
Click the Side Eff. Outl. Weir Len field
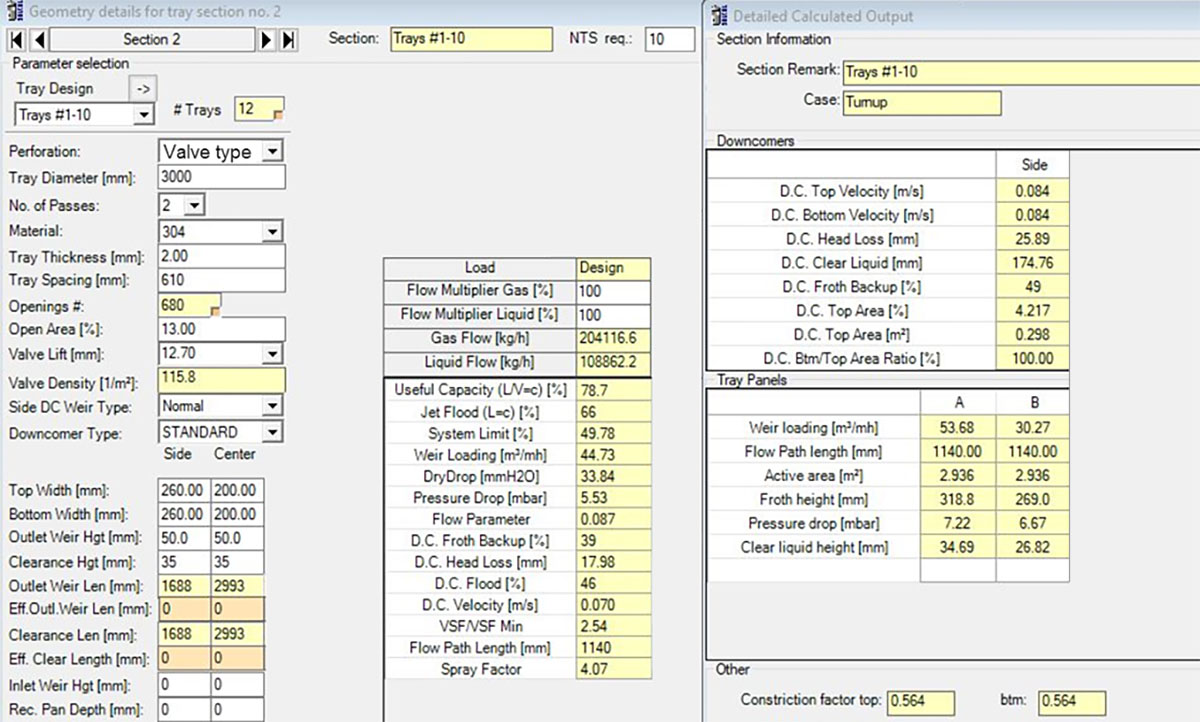[x=184, y=610]
